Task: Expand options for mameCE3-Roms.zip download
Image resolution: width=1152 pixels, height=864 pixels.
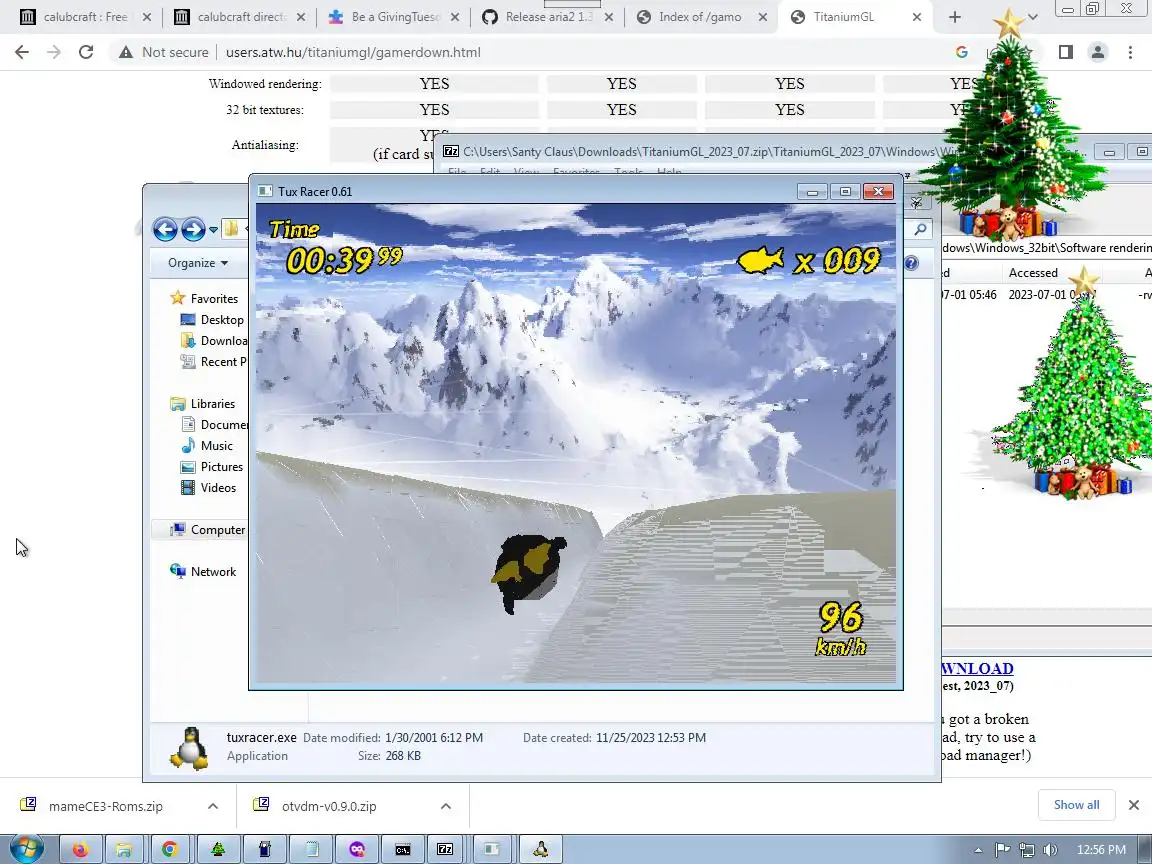Action: pos(213,806)
